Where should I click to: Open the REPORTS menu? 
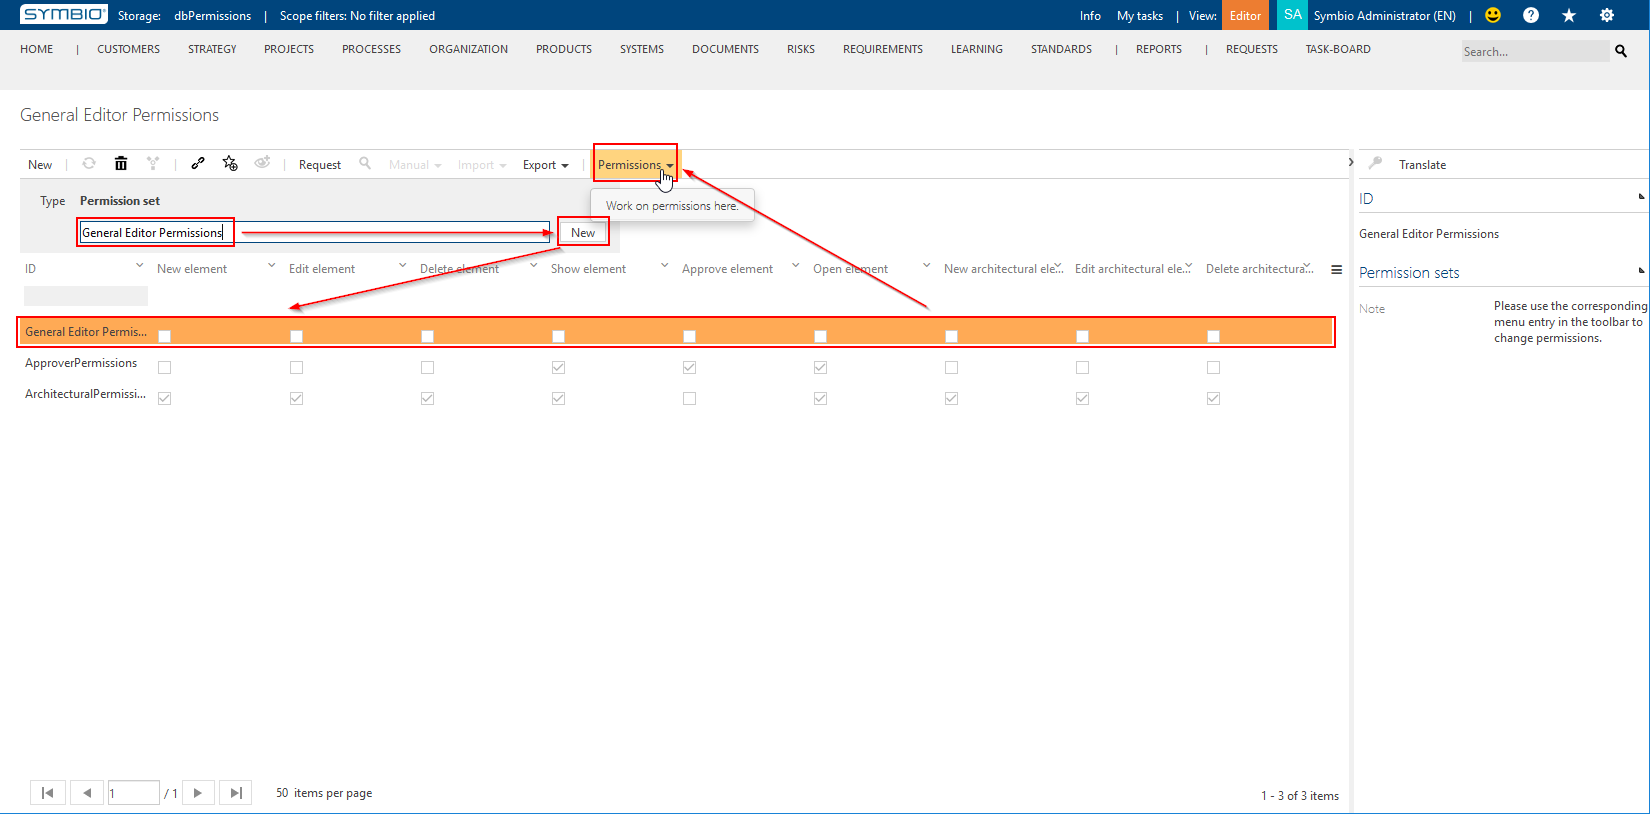[x=1158, y=49]
